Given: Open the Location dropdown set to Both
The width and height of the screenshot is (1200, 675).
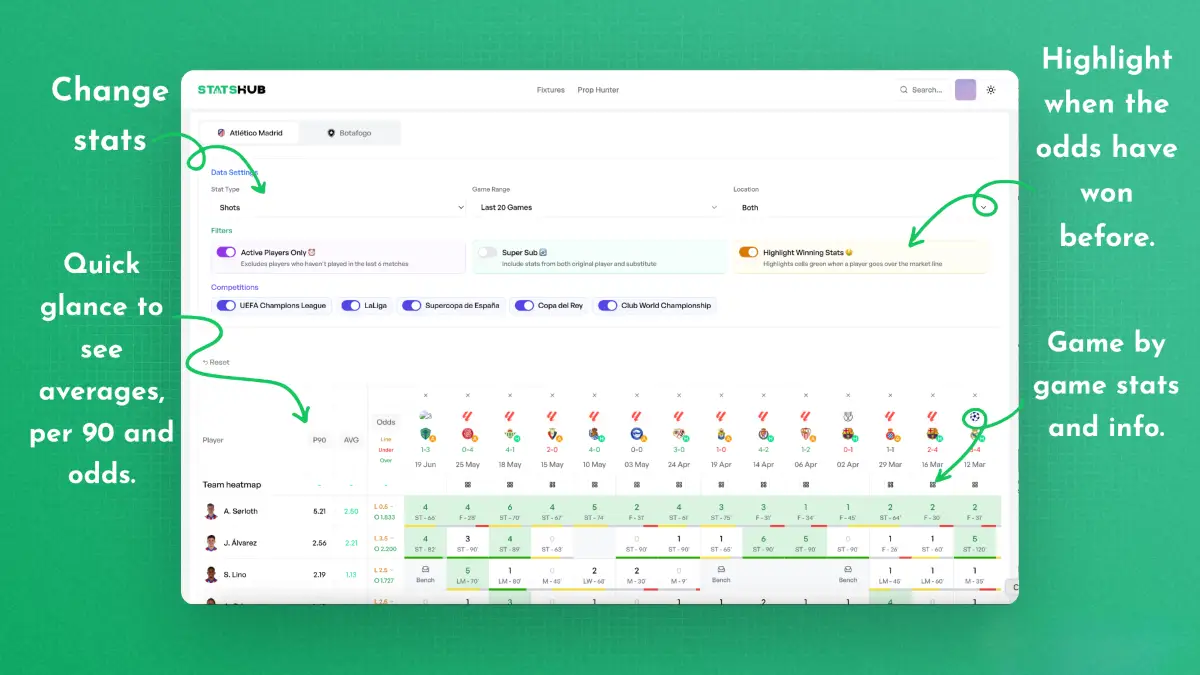Looking at the screenshot, I should 865,207.
